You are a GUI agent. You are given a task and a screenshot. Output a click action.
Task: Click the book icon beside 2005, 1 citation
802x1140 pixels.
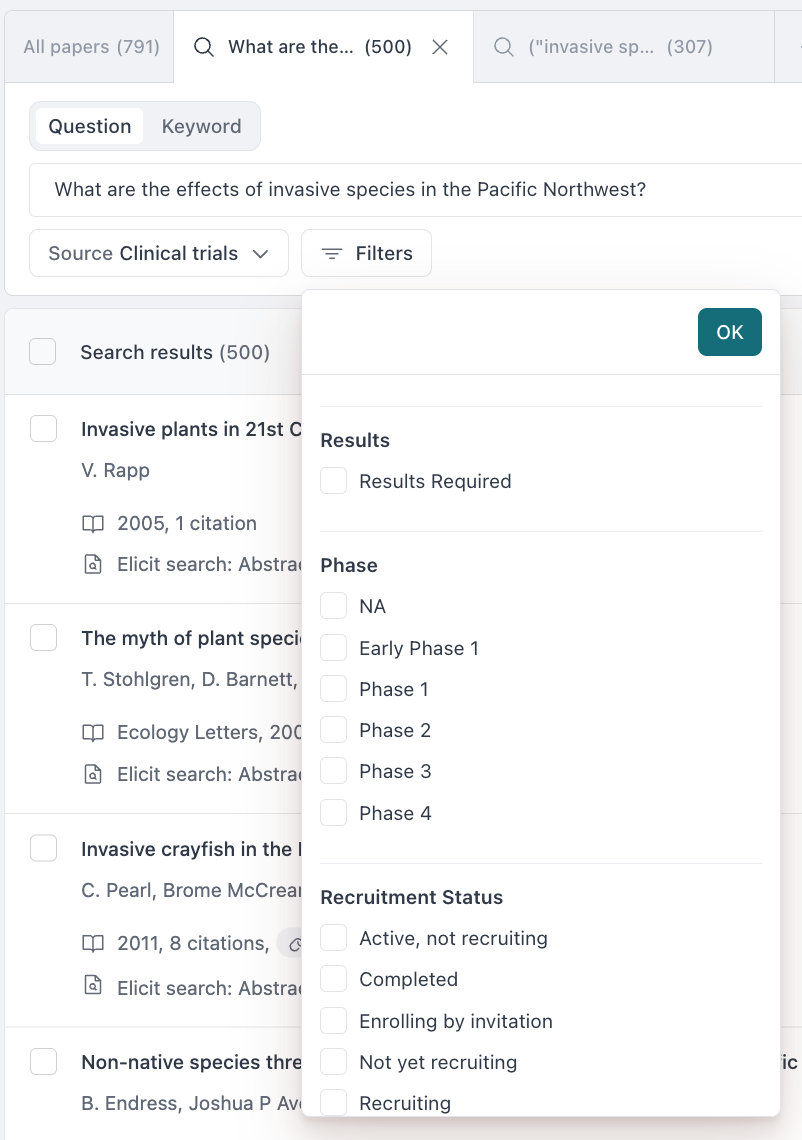click(x=93, y=524)
